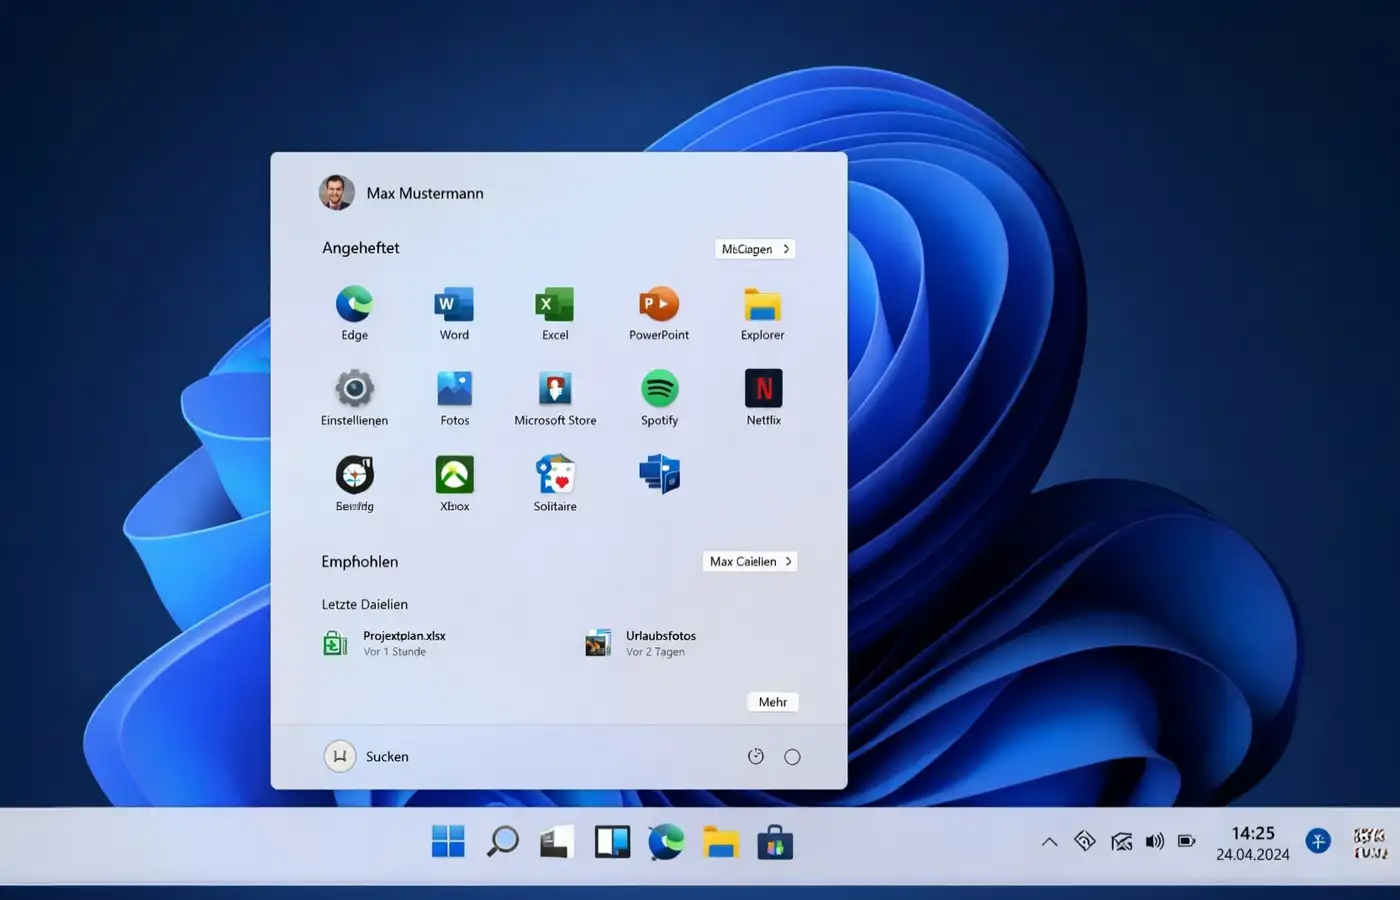Viewport: 1400px width, 900px height.
Task: Click the Sucken search label
Action: (x=387, y=757)
